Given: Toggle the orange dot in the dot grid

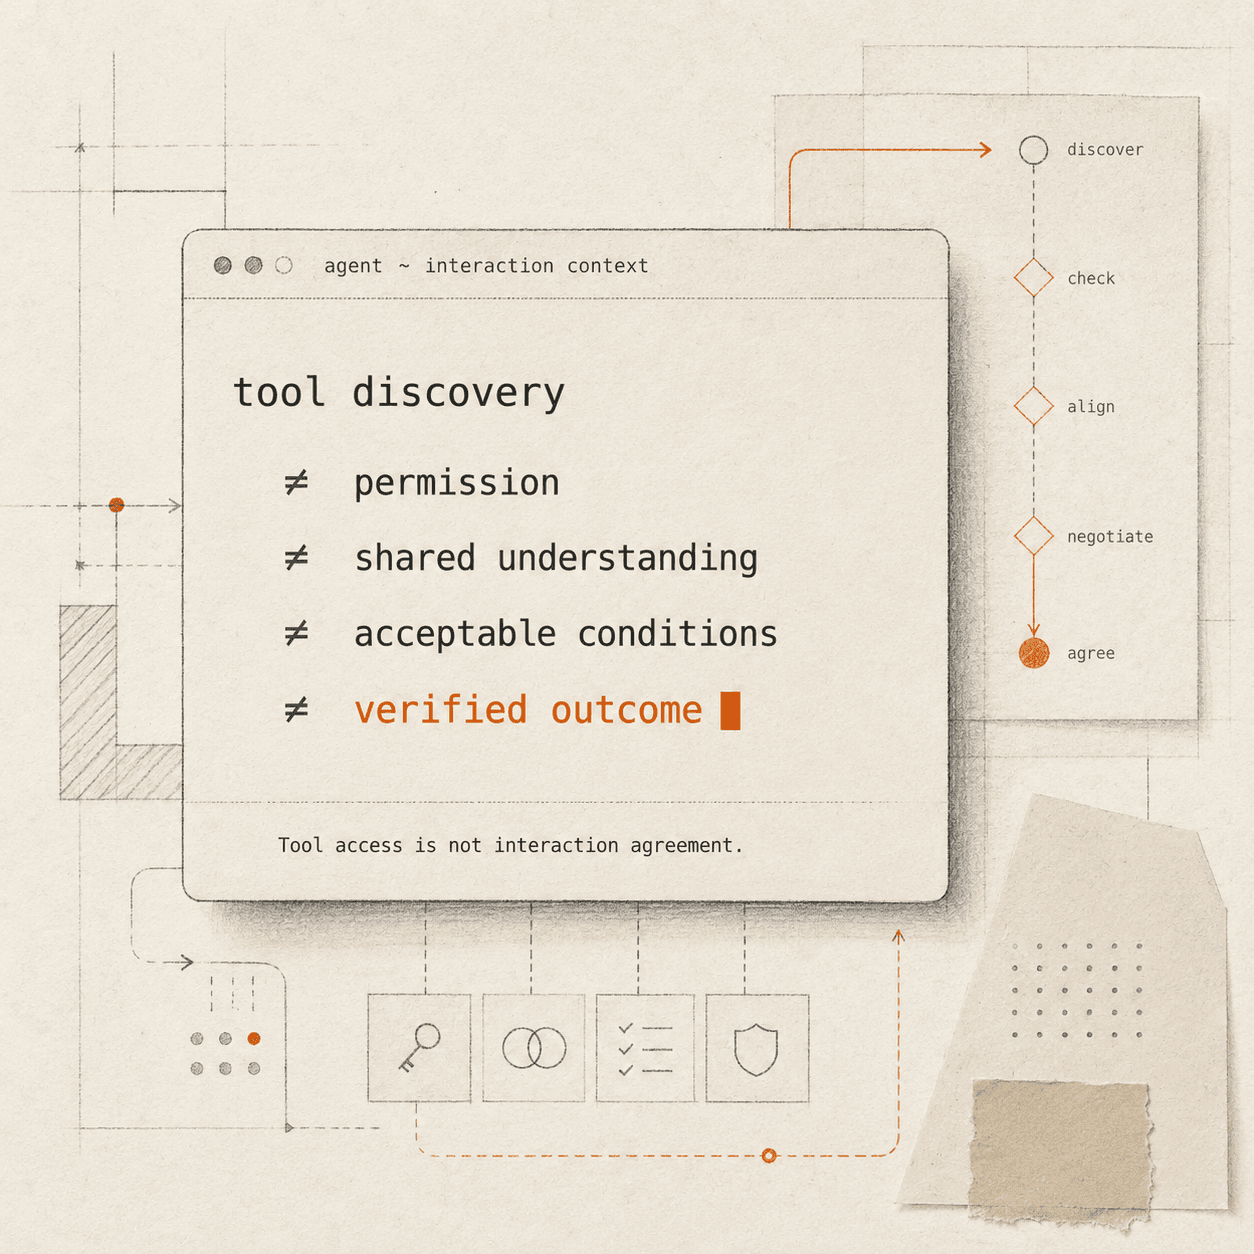Looking at the screenshot, I should (x=254, y=1038).
